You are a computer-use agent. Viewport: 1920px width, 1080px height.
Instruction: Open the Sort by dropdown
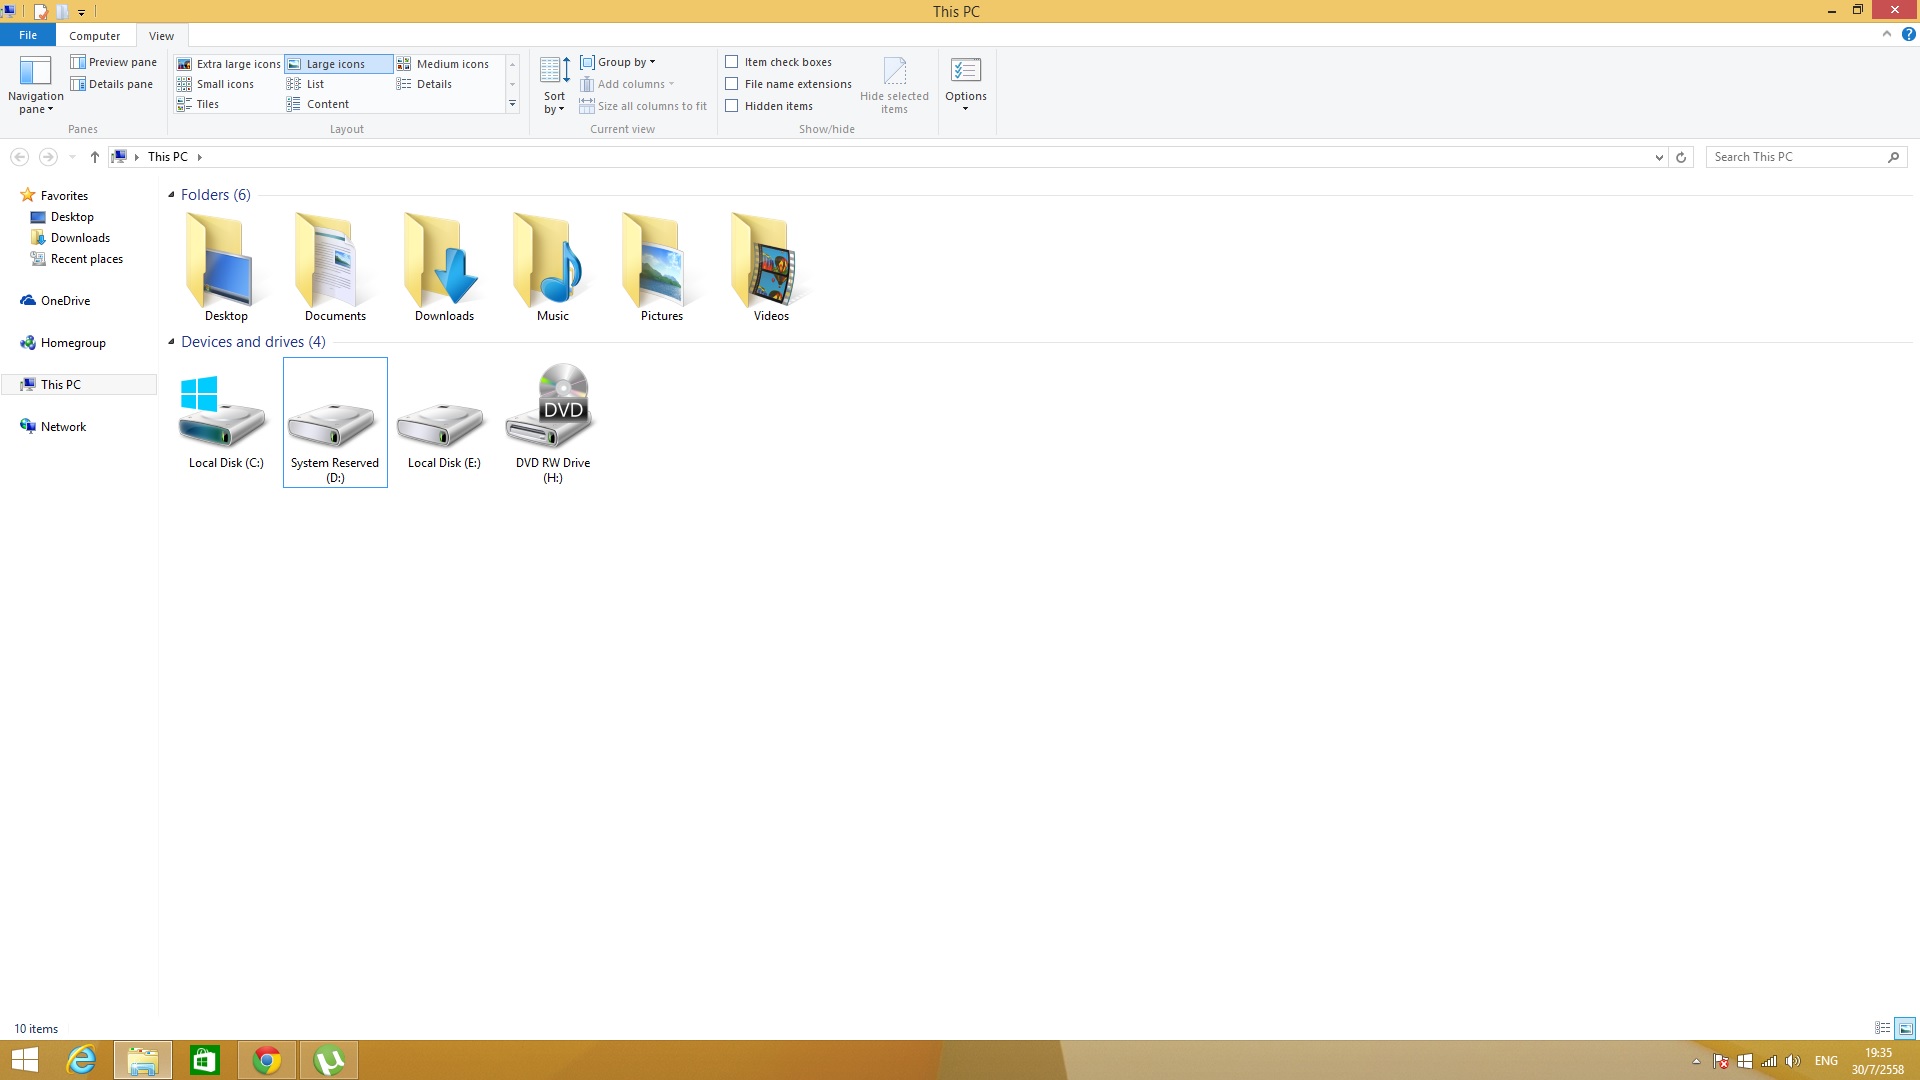[554, 85]
